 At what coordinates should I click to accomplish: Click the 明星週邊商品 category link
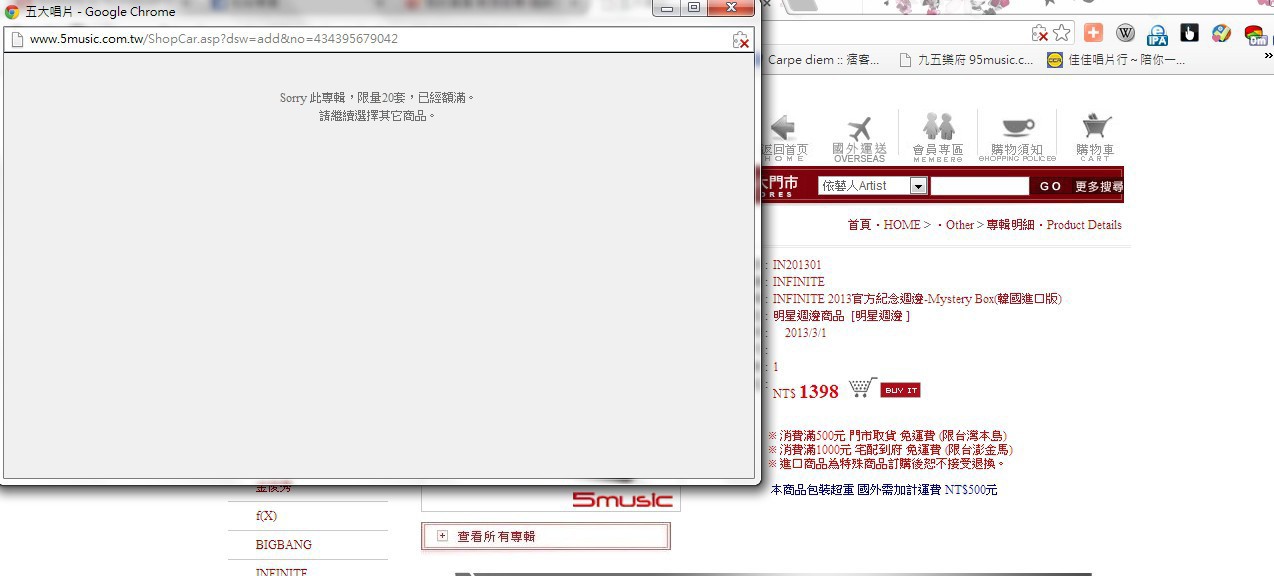(x=809, y=316)
